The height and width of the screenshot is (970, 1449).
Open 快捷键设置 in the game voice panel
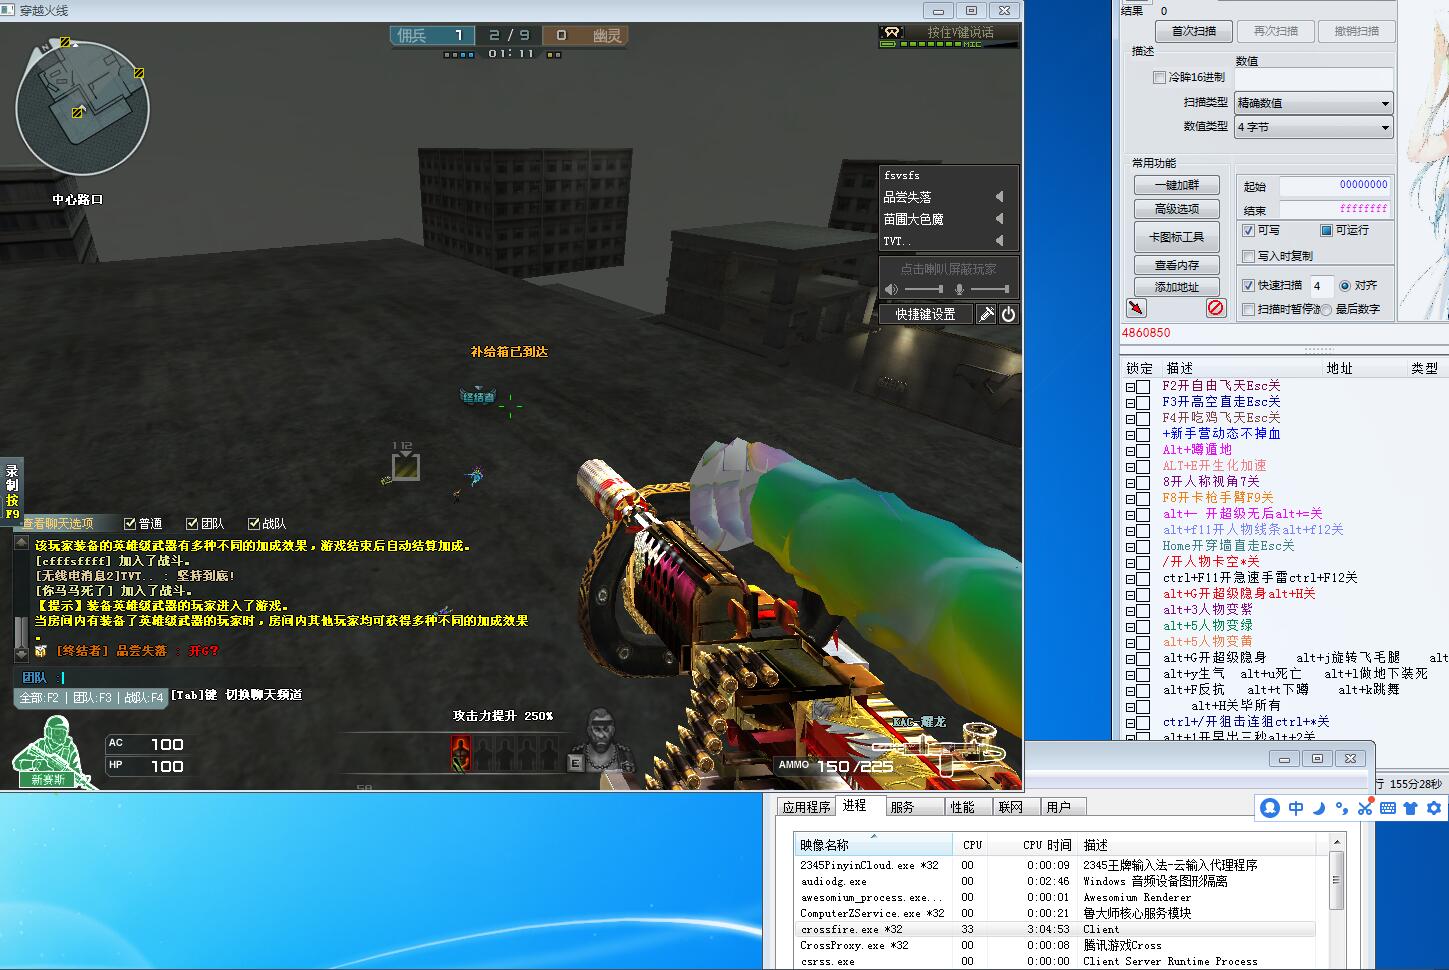[926, 314]
